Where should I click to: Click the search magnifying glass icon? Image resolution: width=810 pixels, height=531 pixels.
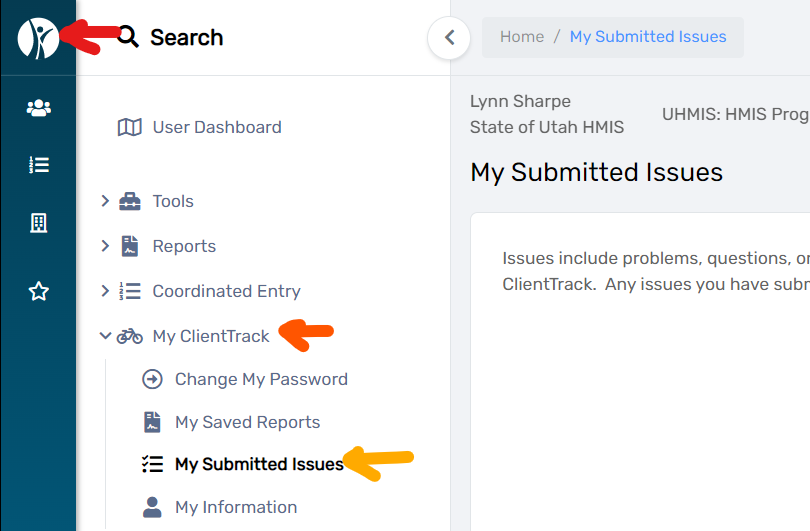coord(128,38)
